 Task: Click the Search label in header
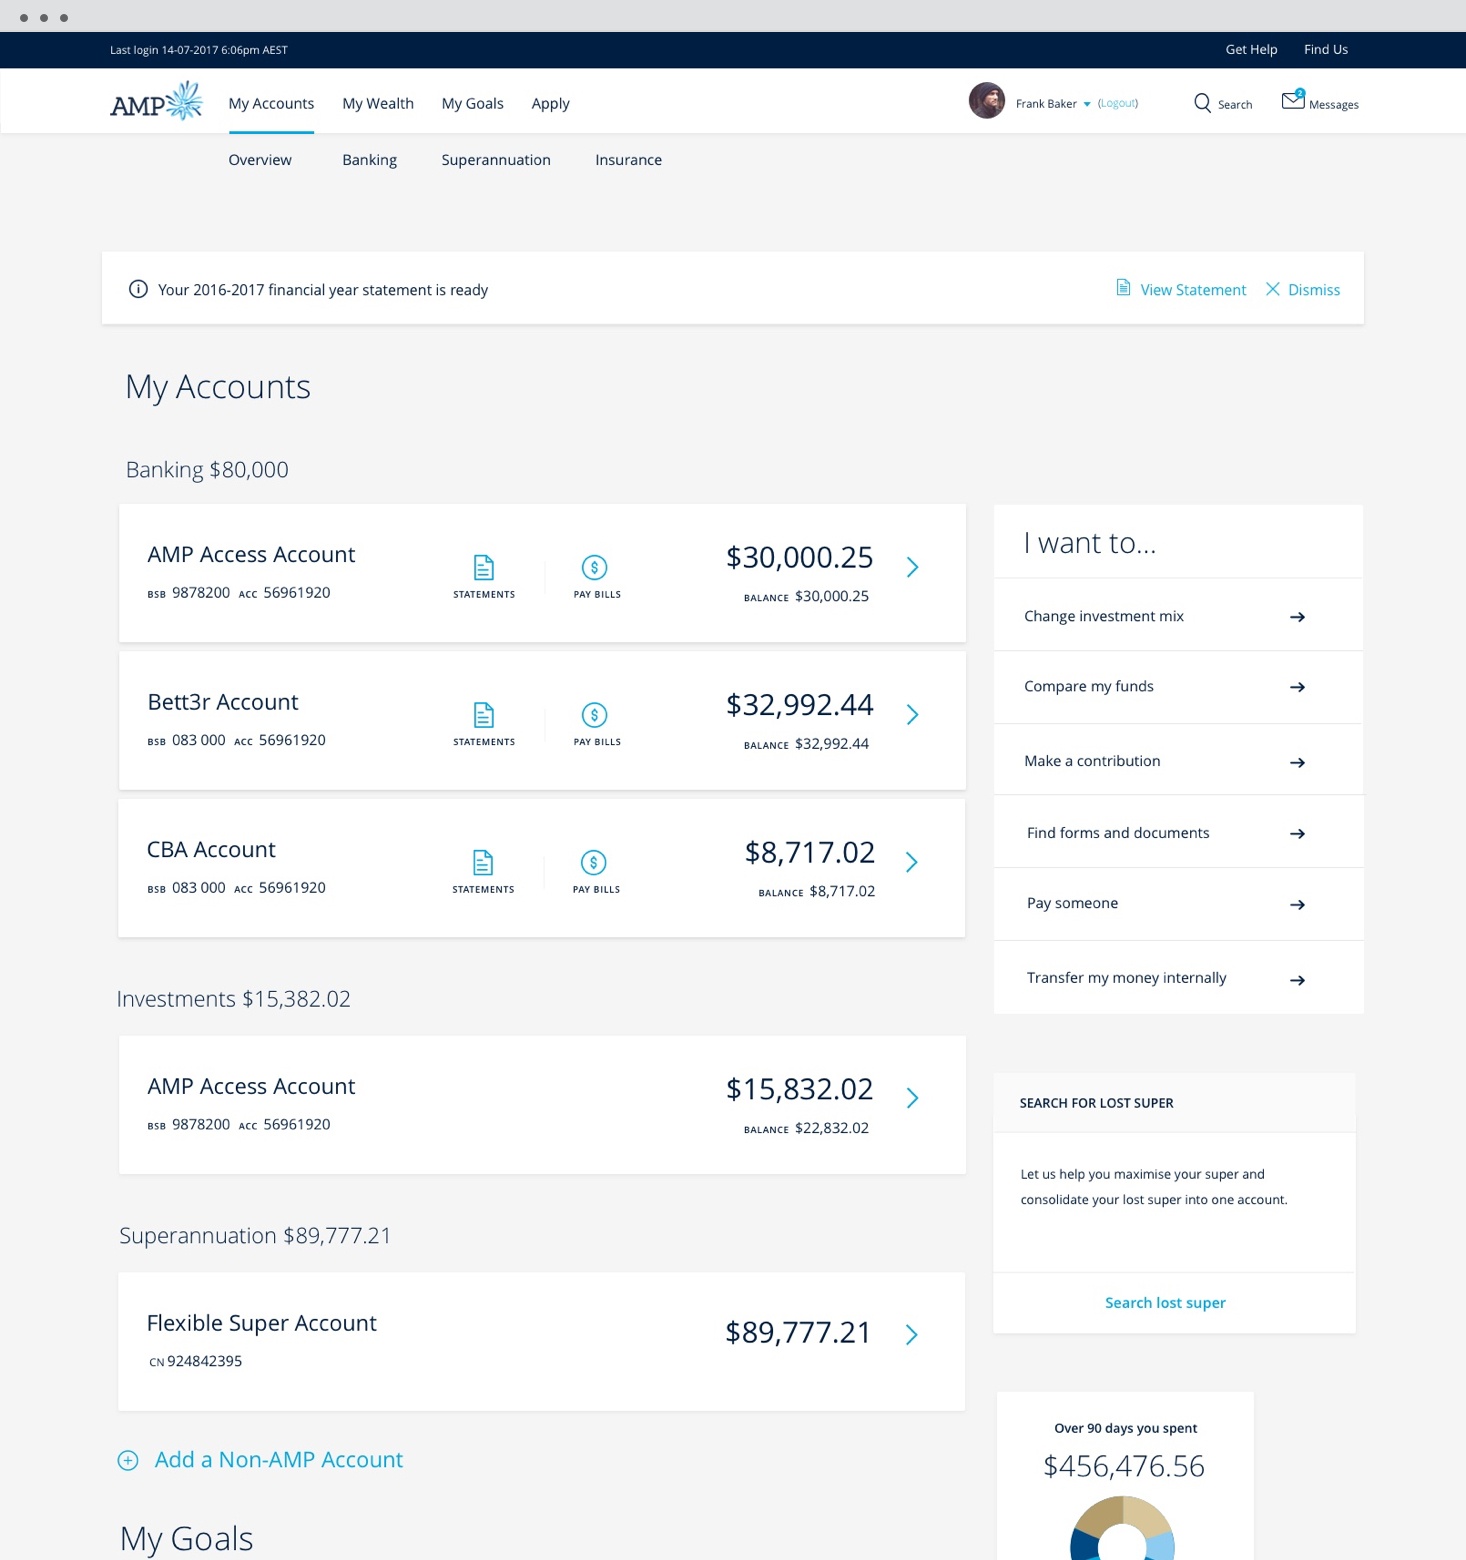pos(1235,104)
